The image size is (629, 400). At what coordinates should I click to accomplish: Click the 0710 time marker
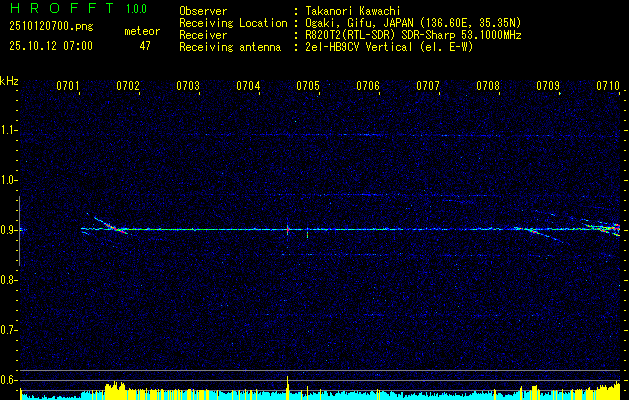[608, 85]
